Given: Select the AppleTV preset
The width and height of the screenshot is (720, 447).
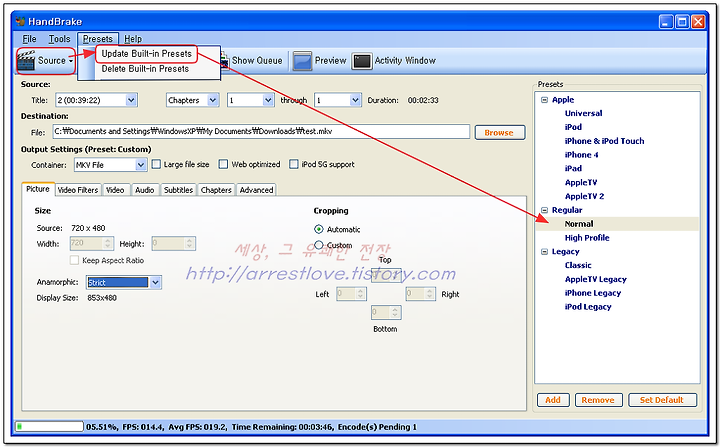Looking at the screenshot, I should 581,182.
